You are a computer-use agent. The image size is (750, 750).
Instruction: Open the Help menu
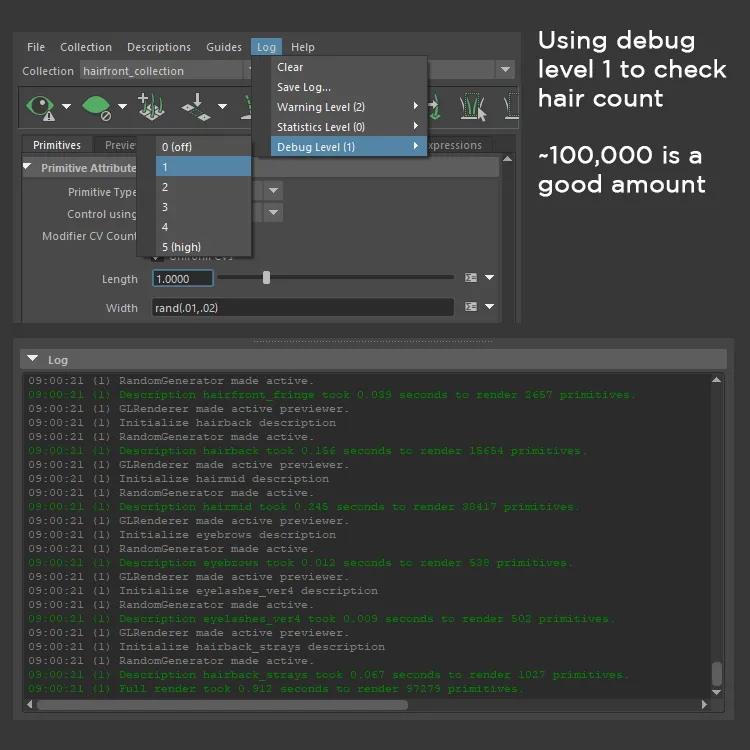pos(303,47)
